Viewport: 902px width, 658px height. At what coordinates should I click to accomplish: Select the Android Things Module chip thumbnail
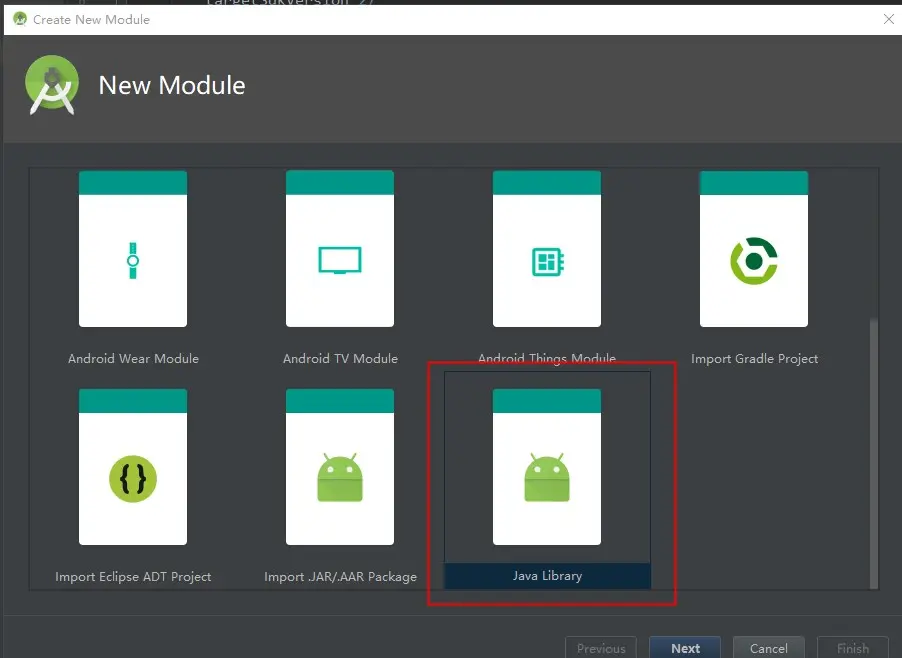[x=547, y=248]
